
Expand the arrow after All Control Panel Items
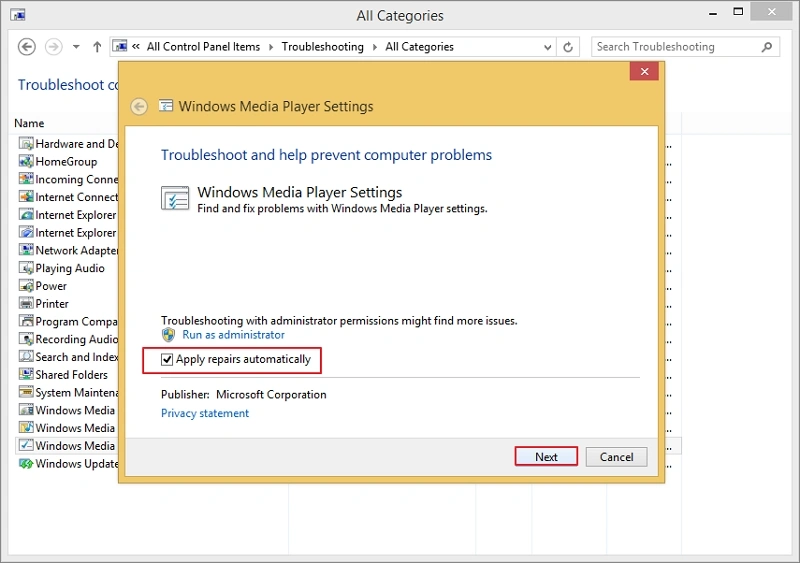coord(270,47)
